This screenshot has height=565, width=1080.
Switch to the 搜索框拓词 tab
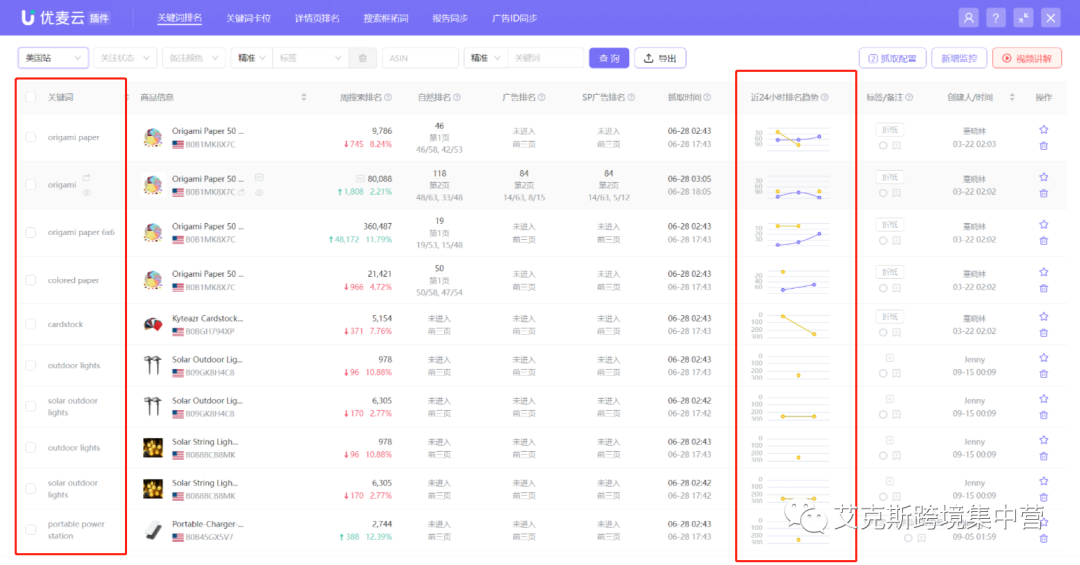coord(386,18)
